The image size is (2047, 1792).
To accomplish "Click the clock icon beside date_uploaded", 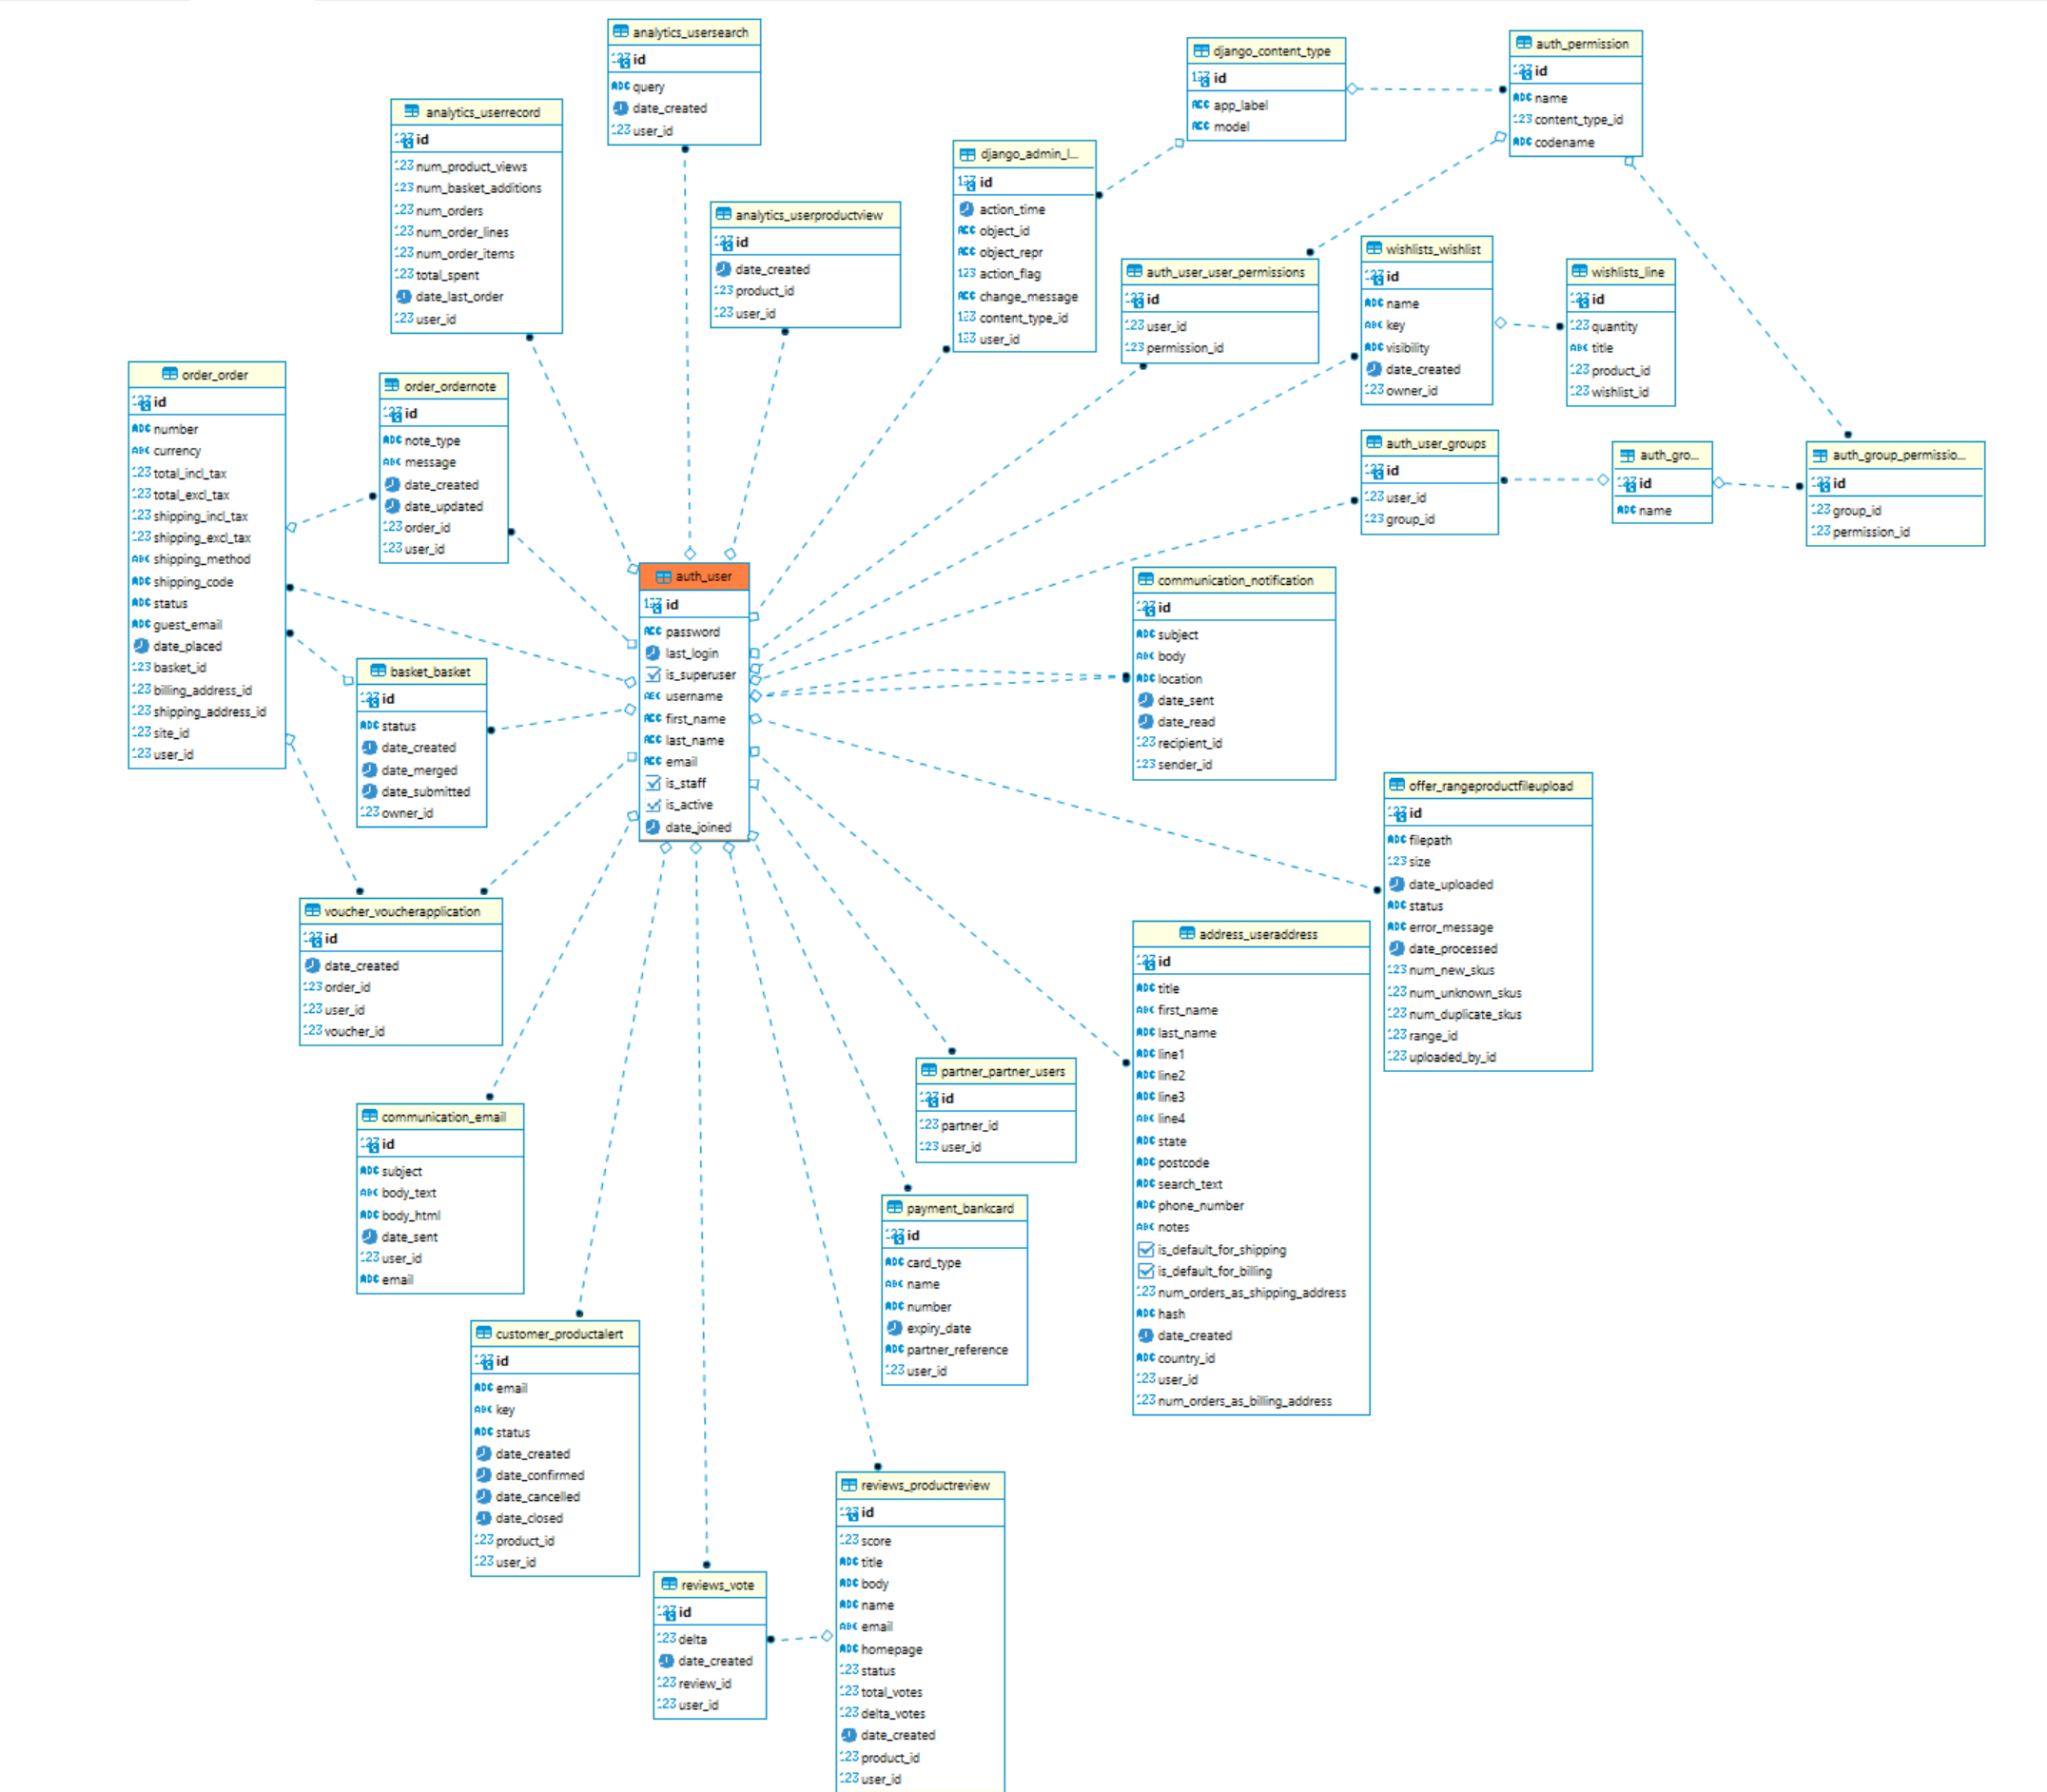I will click(1396, 884).
